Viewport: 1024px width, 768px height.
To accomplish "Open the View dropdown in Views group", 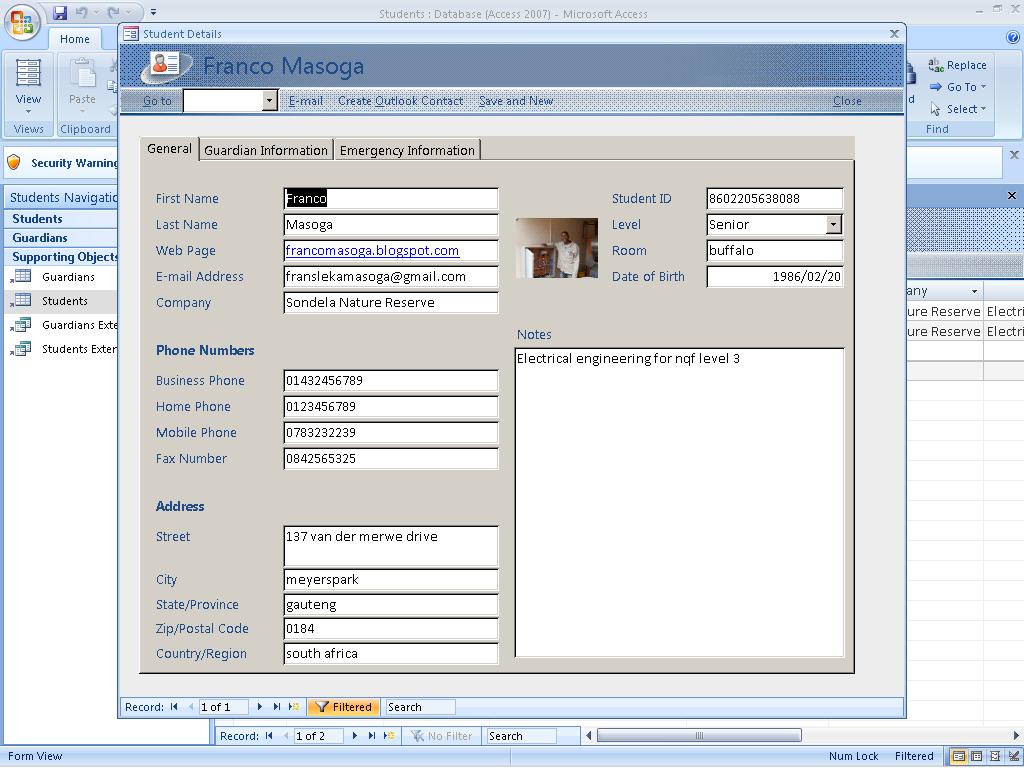I will [x=28, y=86].
